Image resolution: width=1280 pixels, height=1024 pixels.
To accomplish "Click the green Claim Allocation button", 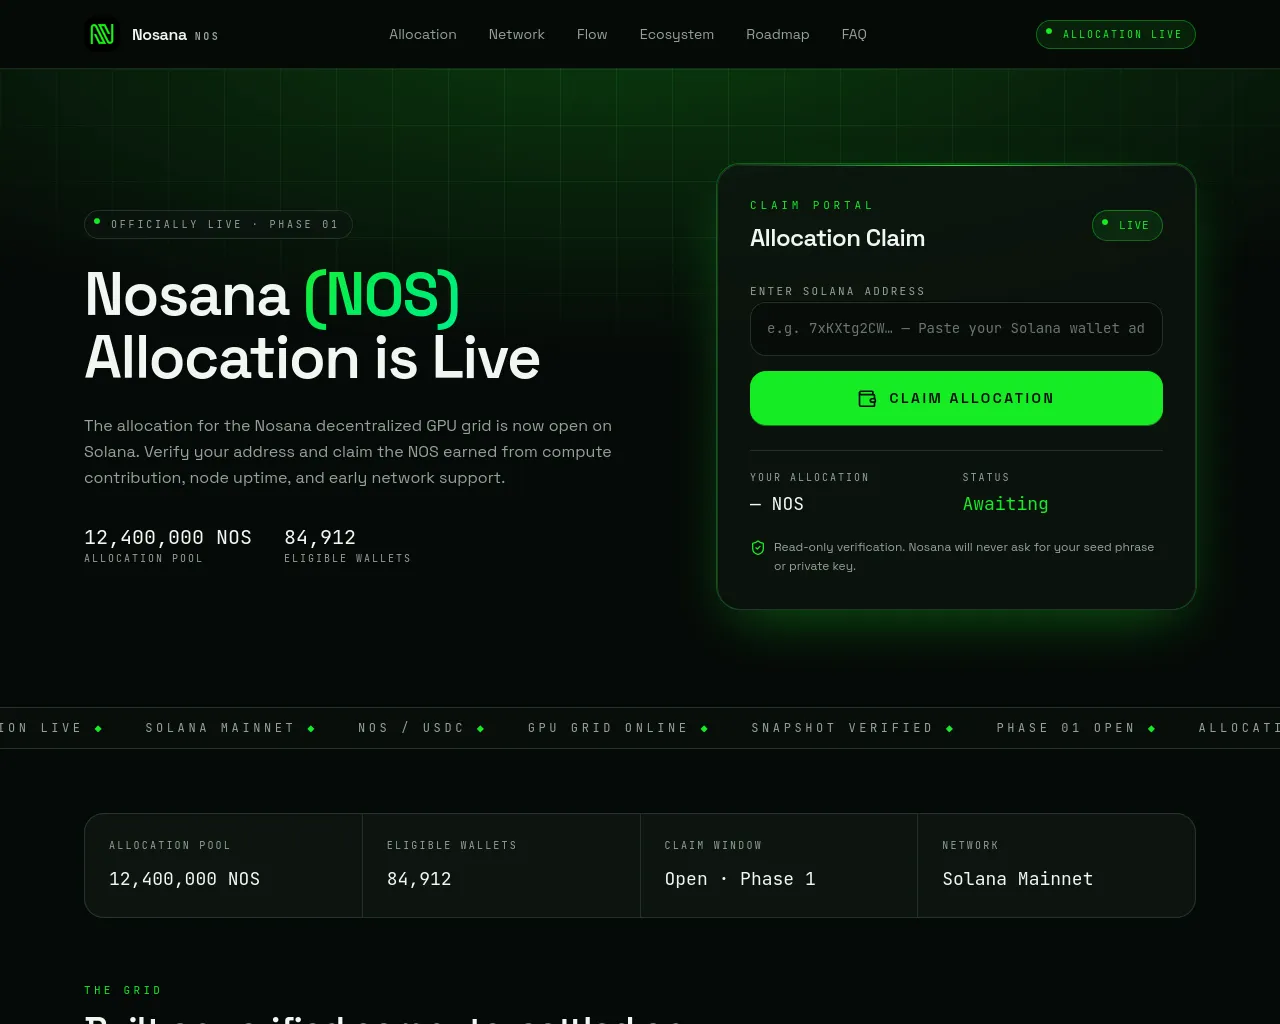I will (956, 398).
